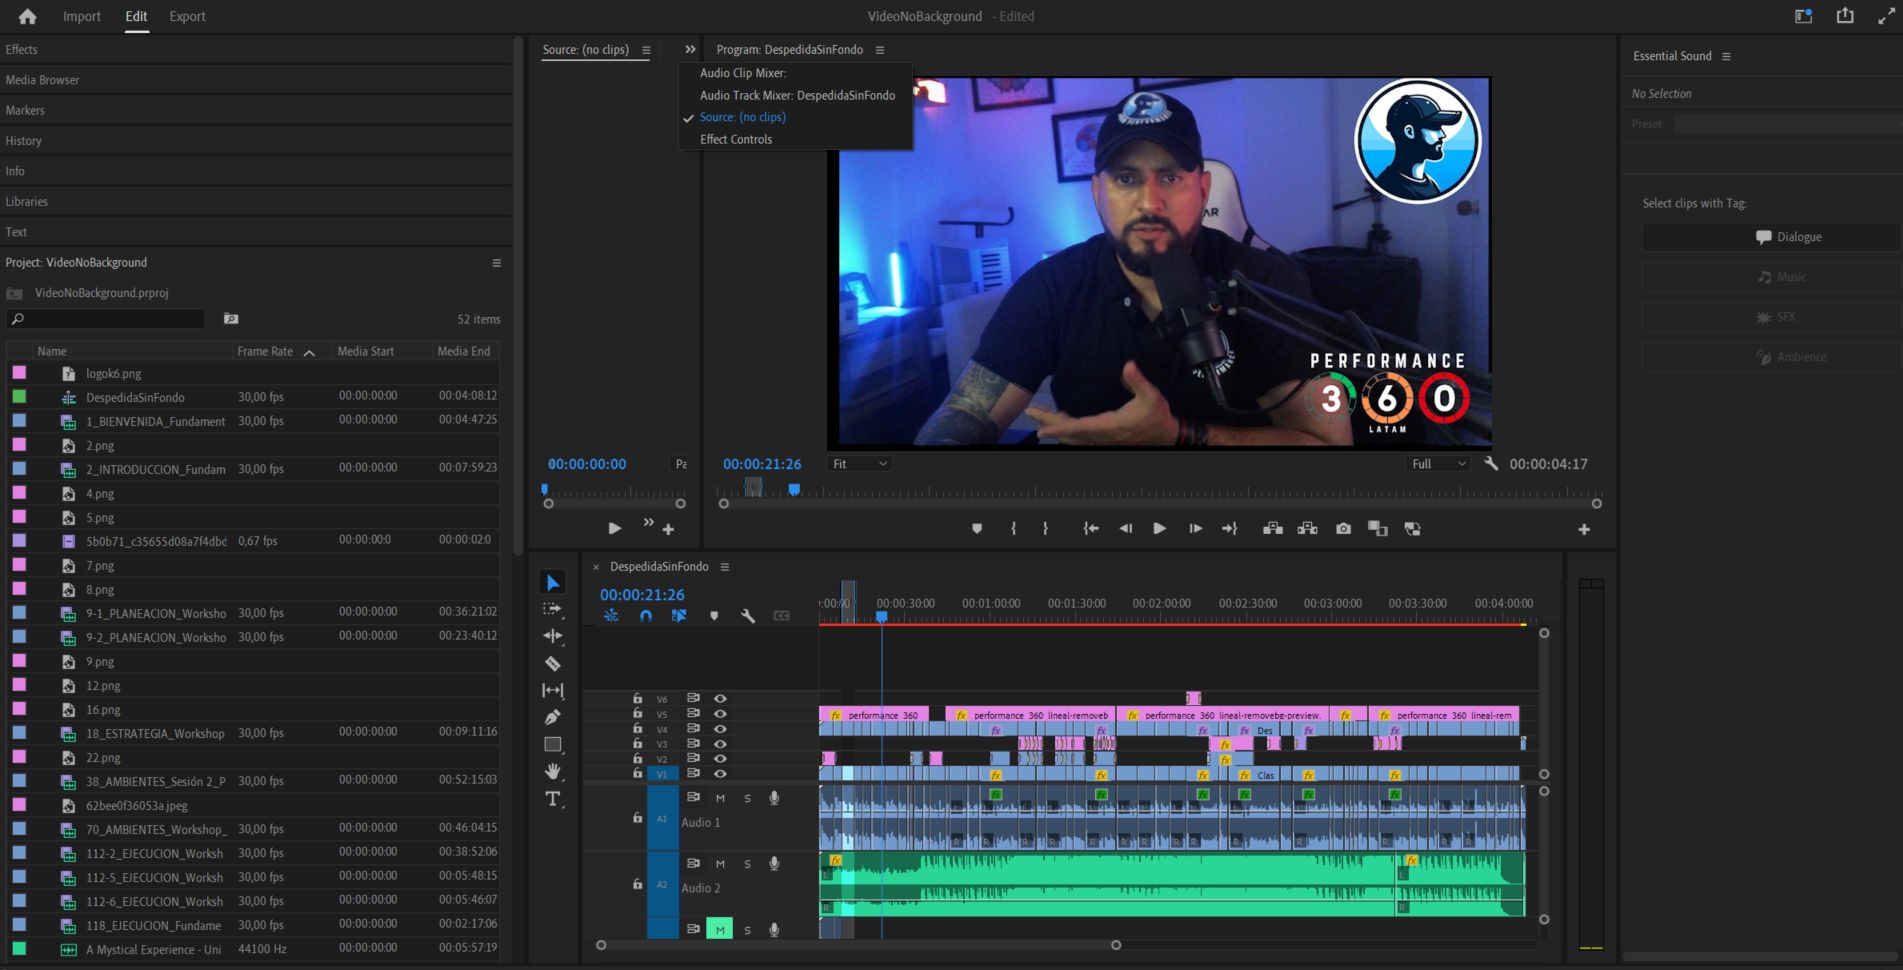Open the Full playback resolution dropdown
The image size is (1903, 970).
pos(1438,464)
